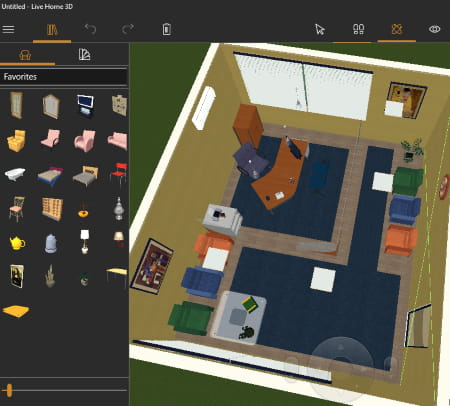Select the blue kettle thumbnail
The height and width of the screenshot is (406, 450).
tap(51, 243)
